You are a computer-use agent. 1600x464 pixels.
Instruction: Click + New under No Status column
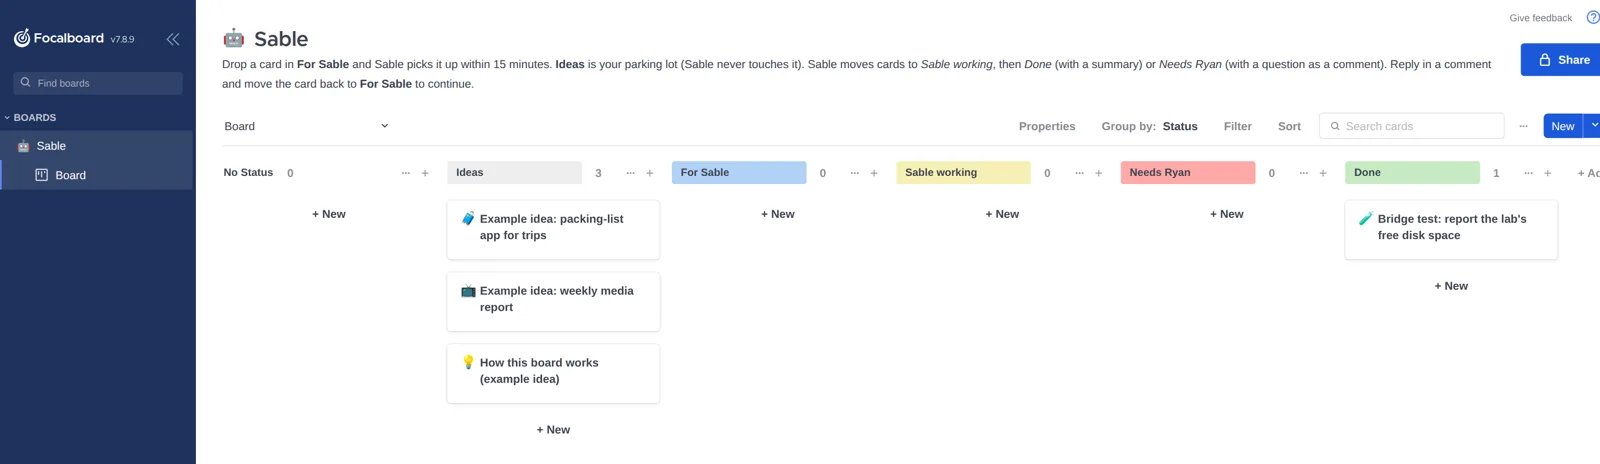click(x=329, y=214)
